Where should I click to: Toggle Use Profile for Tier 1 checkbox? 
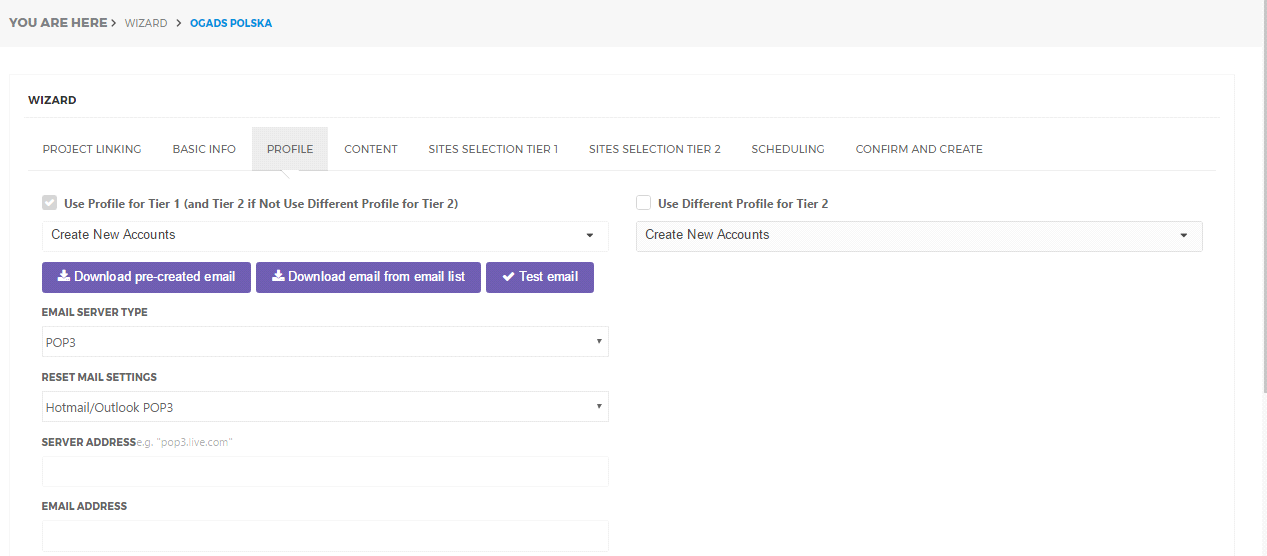pyautogui.click(x=49, y=203)
